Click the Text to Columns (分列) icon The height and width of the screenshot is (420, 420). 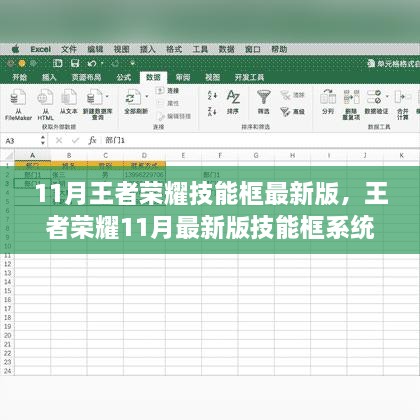coord(328,97)
